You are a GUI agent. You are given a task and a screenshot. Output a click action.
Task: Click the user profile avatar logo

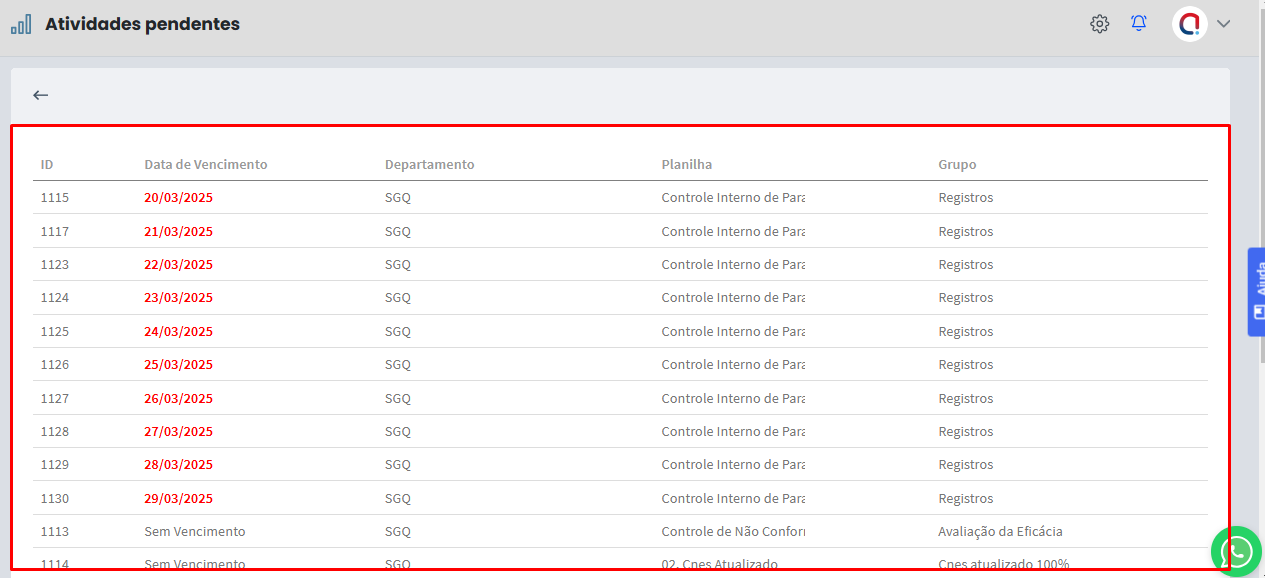[x=1189, y=24]
